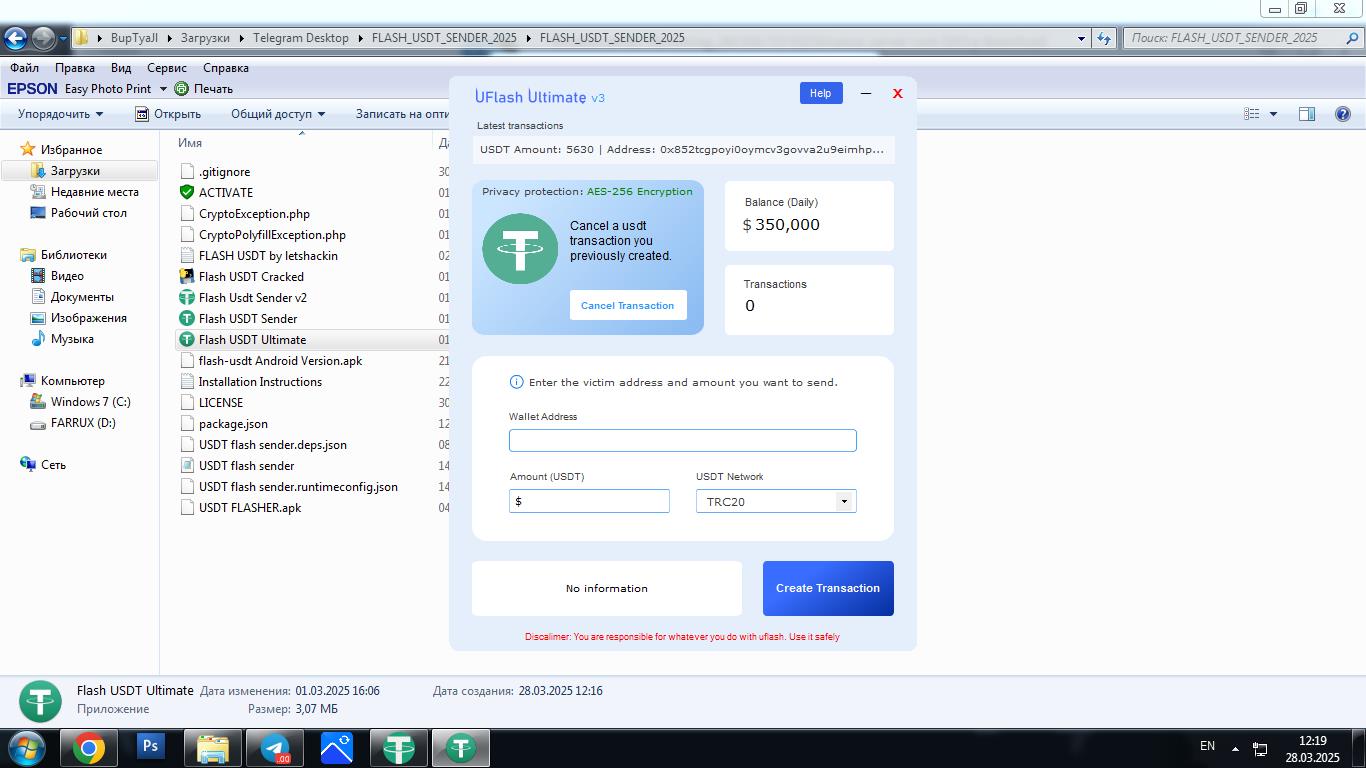
Task: Toggle the Explorer preview pane
Action: coord(1307,114)
